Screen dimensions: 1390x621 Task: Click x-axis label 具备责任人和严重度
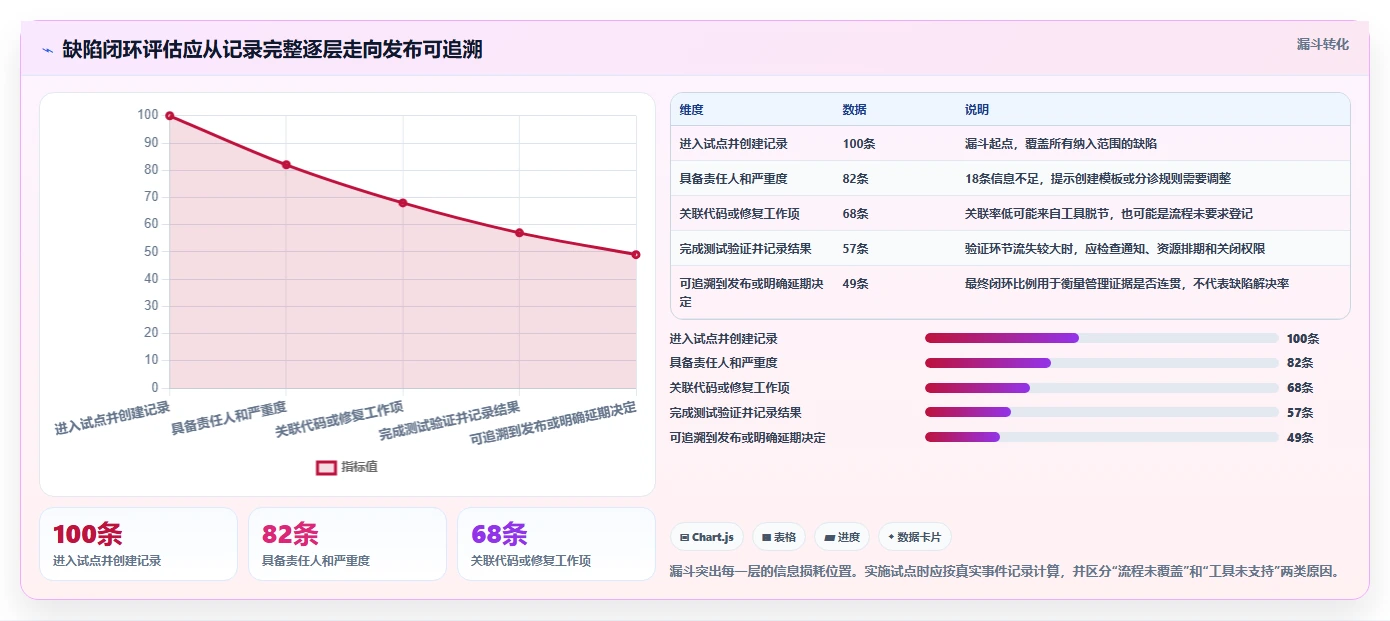(x=229, y=417)
